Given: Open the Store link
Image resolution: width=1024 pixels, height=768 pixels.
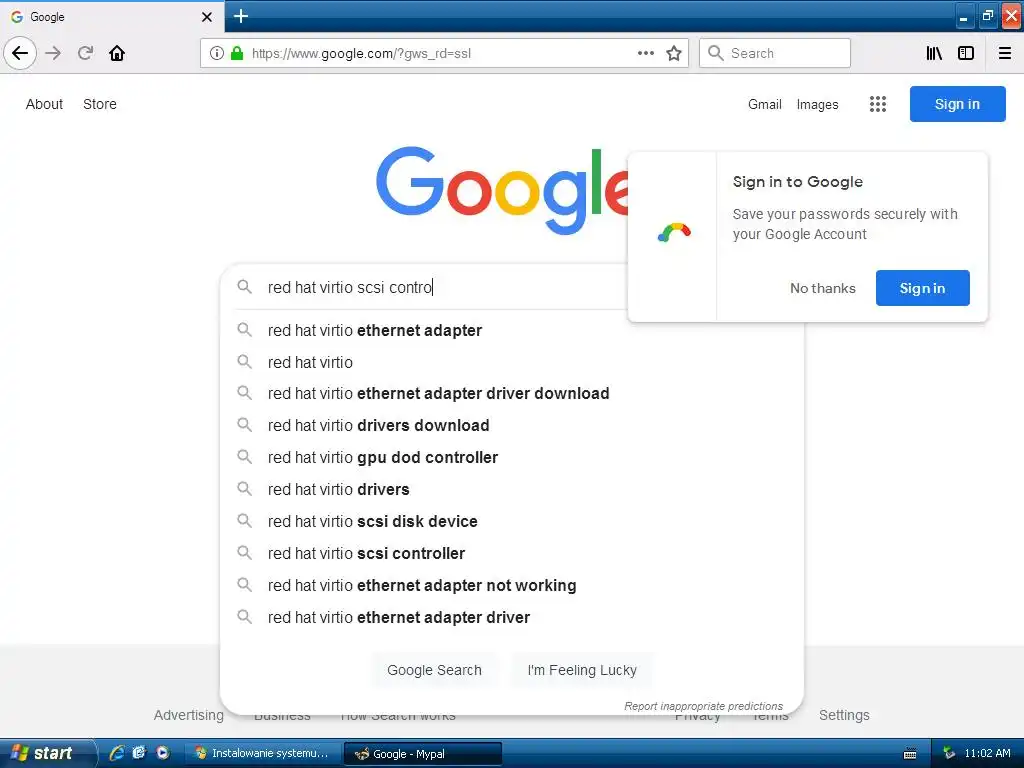Looking at the screenshot, I should (x=100, y=104).
